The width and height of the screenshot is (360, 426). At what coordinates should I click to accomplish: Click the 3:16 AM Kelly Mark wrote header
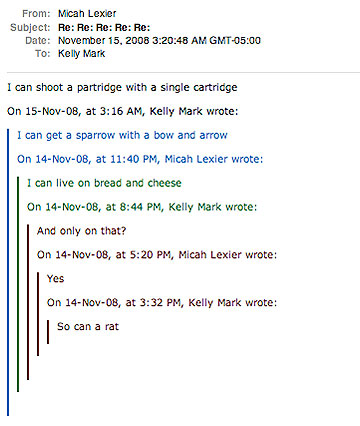(123, 111)
